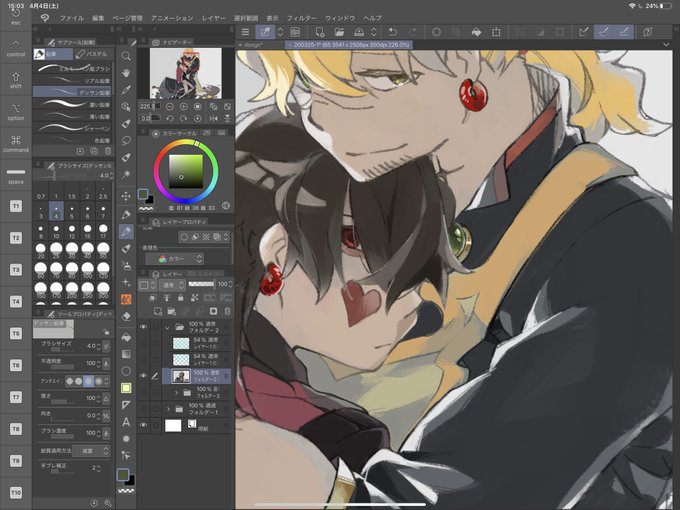Collapse the フォルダー2 folder
Viewport: 680px width, 510px height.
167,327
